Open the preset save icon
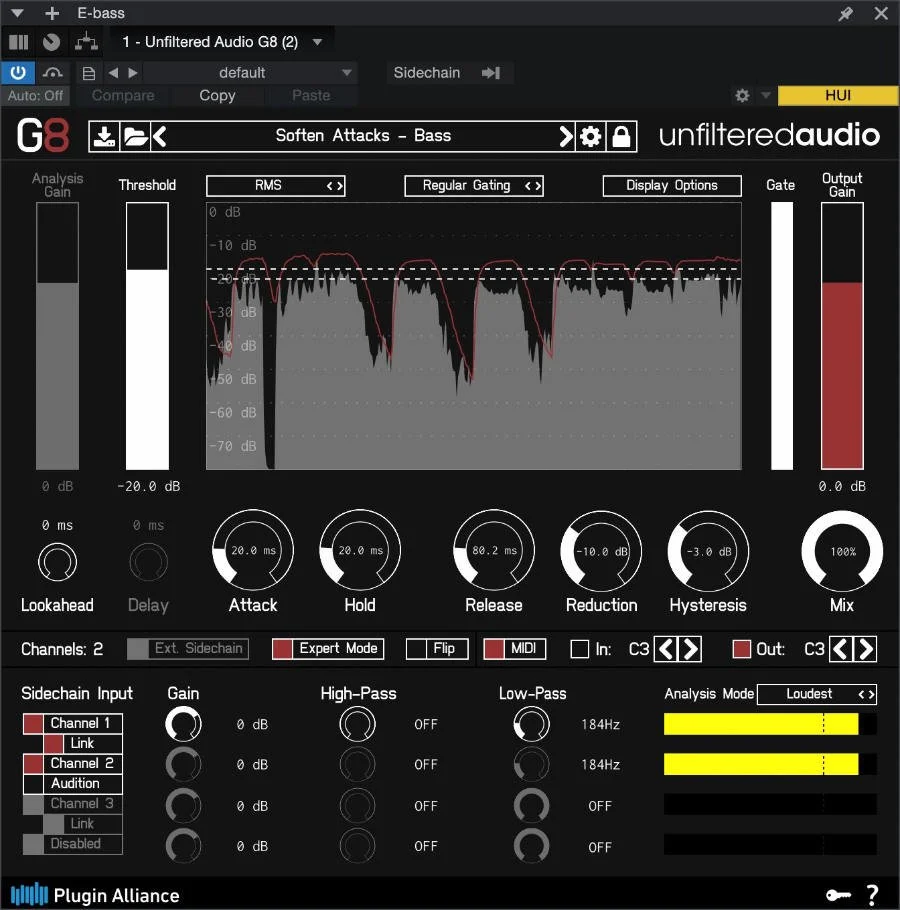900x910 pixels. (104, 135)
